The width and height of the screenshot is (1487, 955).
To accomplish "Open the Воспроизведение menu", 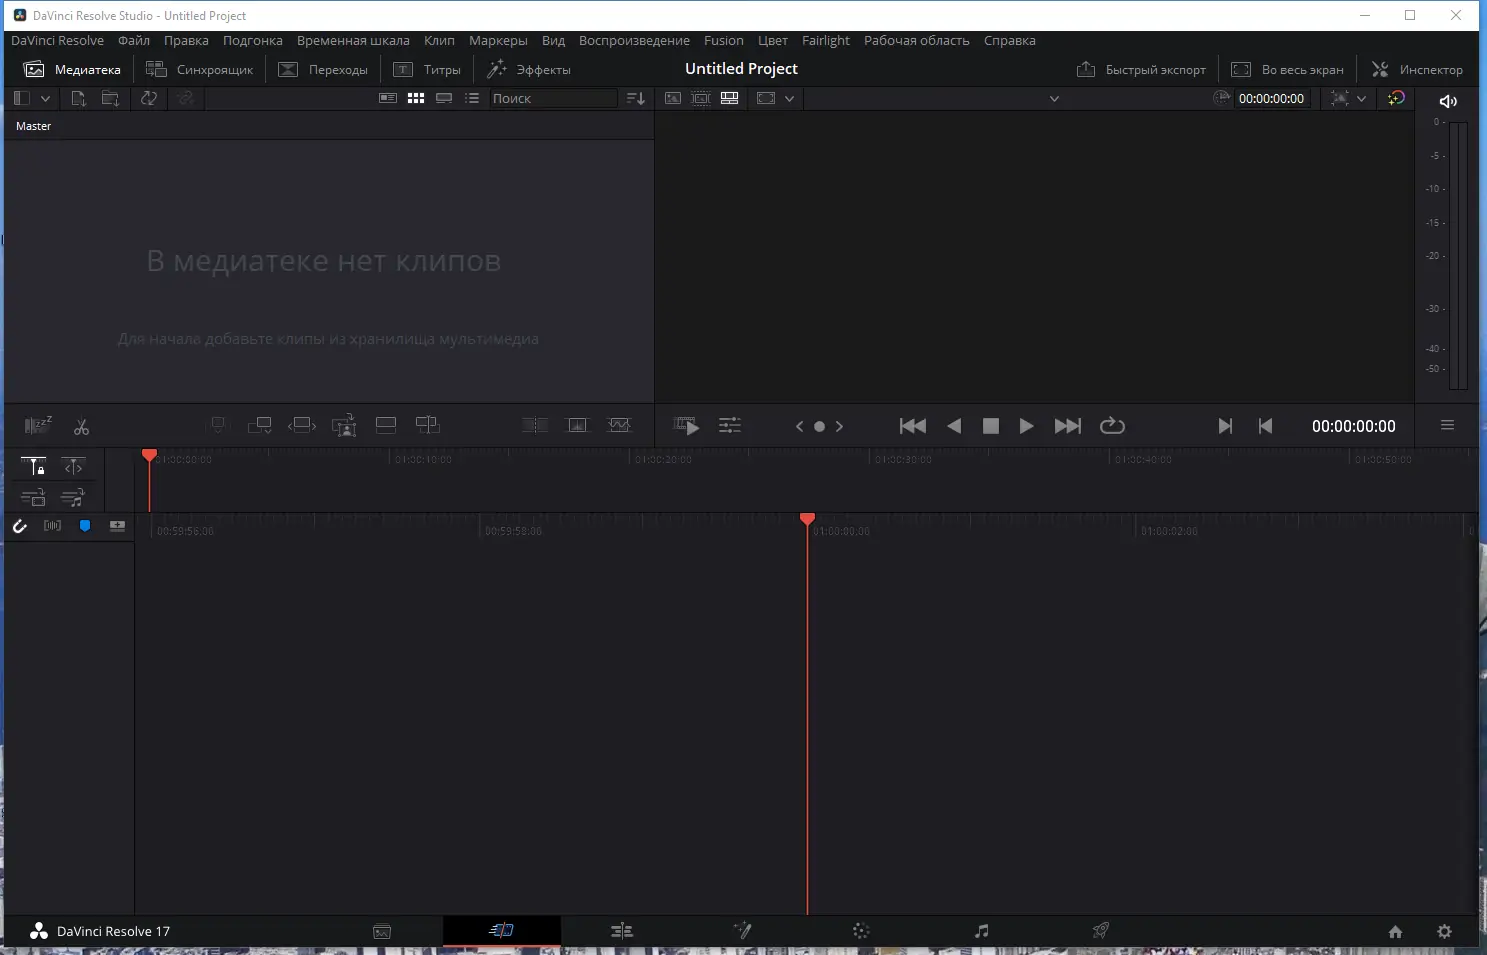I will pos(634,40).
